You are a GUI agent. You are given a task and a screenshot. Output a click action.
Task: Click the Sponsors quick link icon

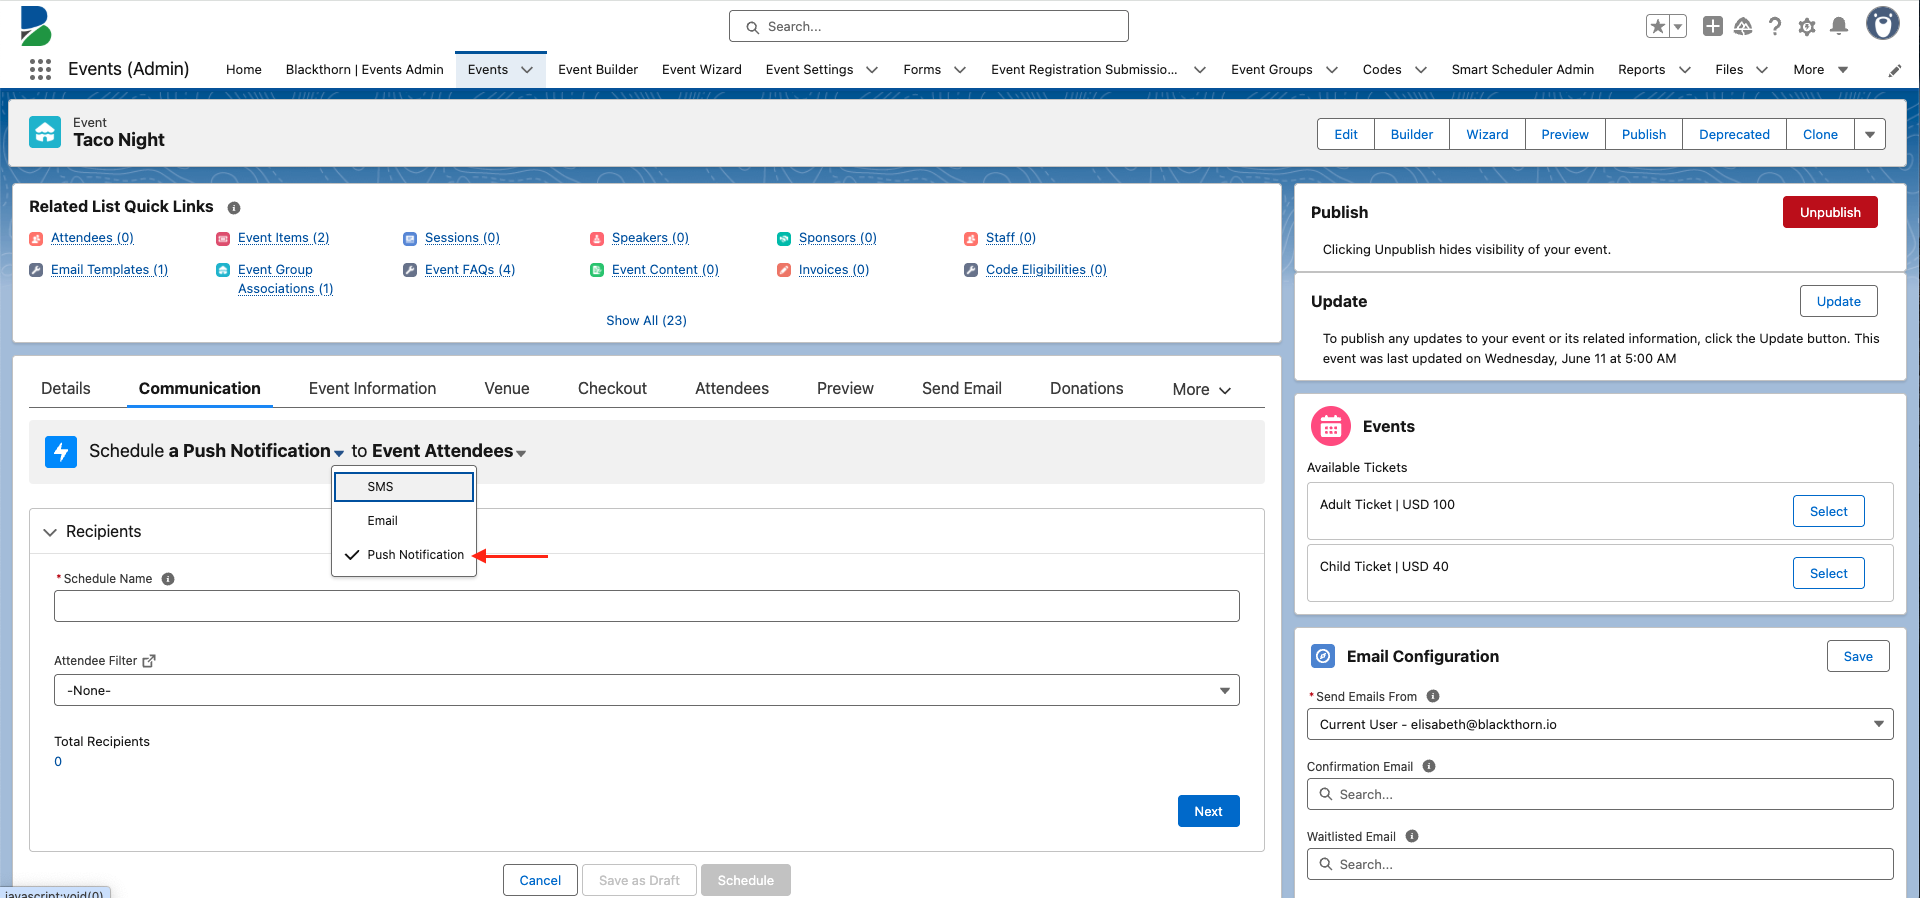point(784,239)
